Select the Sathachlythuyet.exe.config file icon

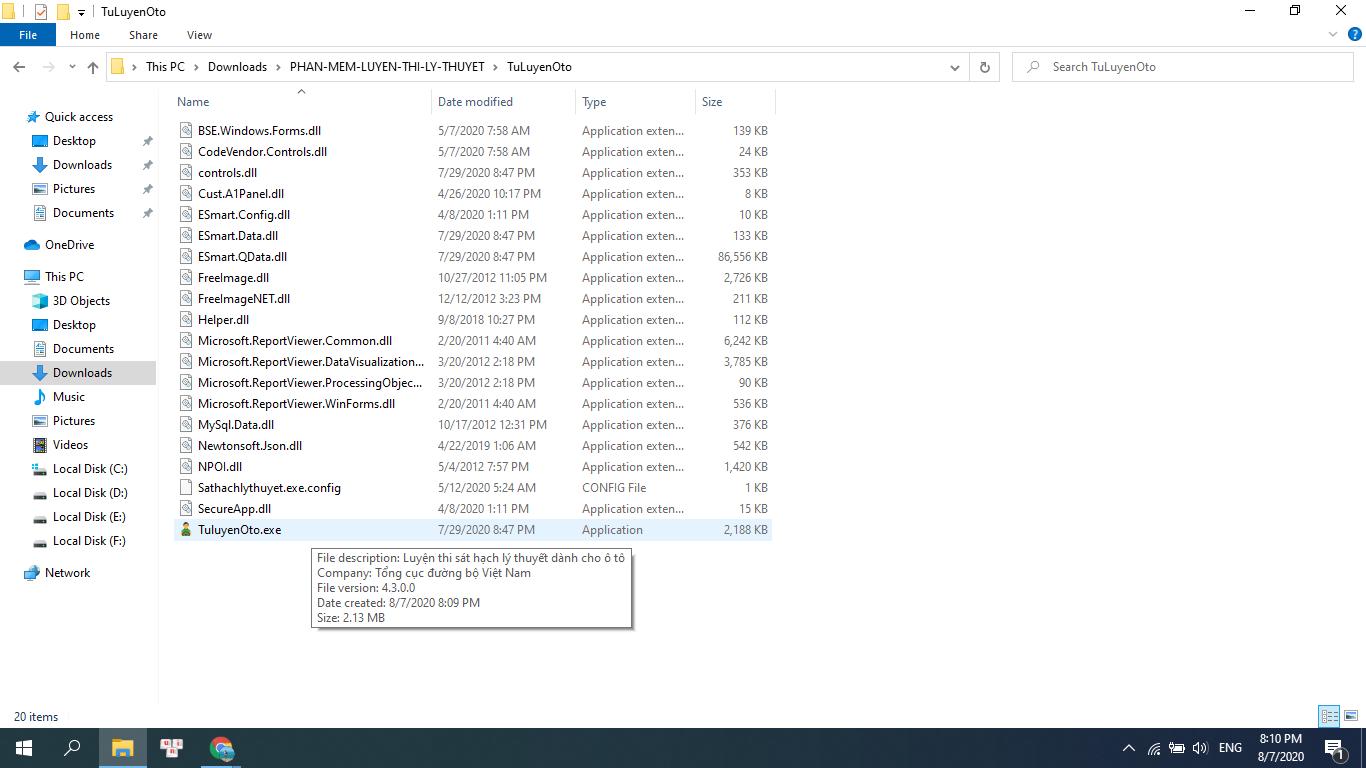click(186, 488)
